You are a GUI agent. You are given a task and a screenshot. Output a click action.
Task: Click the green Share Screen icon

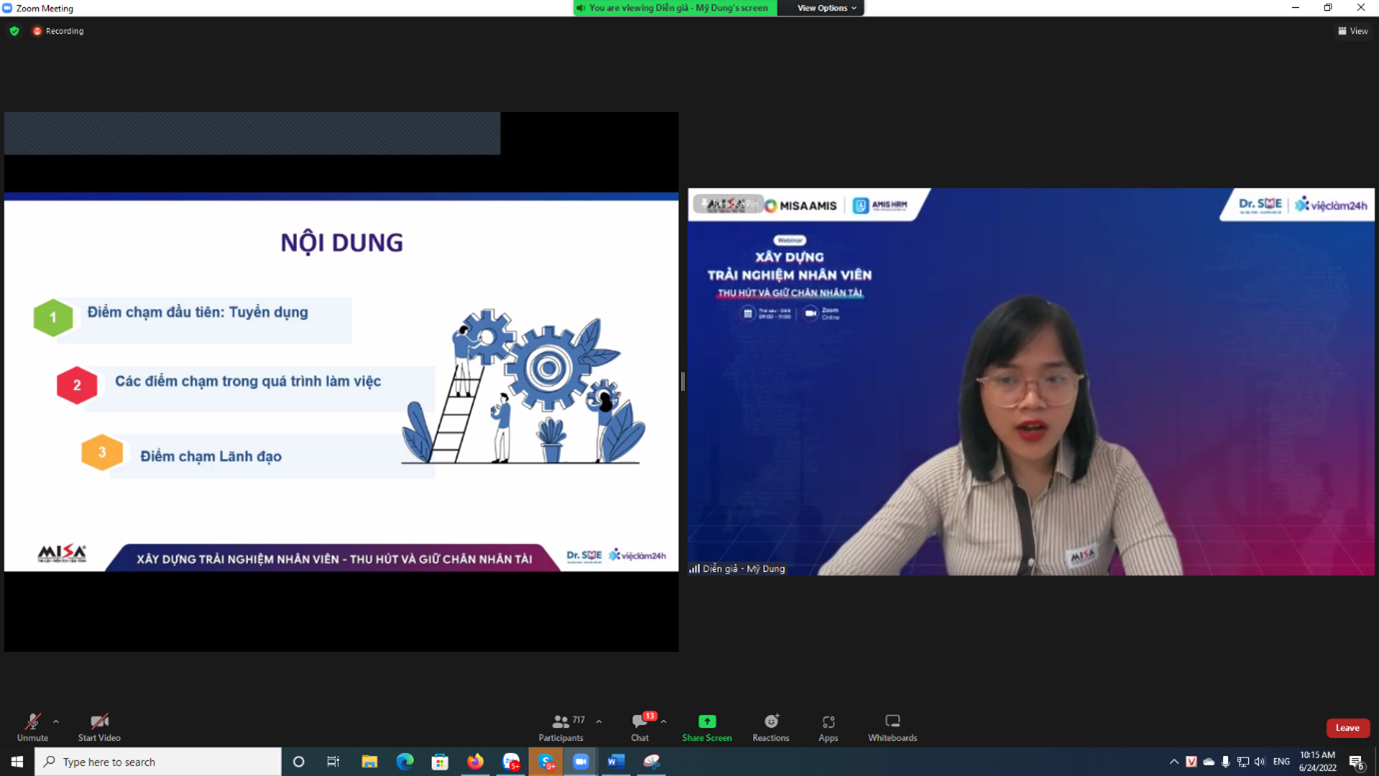click(707, 722)
